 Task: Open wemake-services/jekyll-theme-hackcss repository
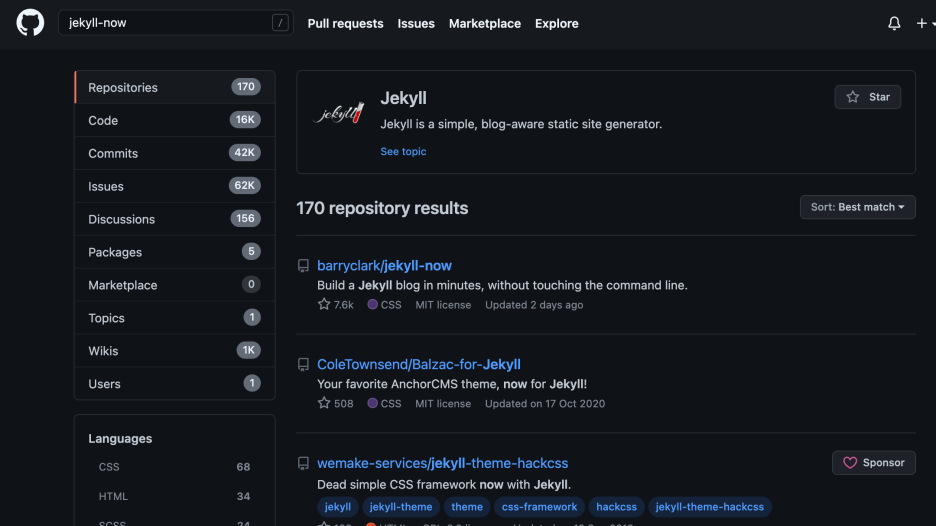pos(442,463)
